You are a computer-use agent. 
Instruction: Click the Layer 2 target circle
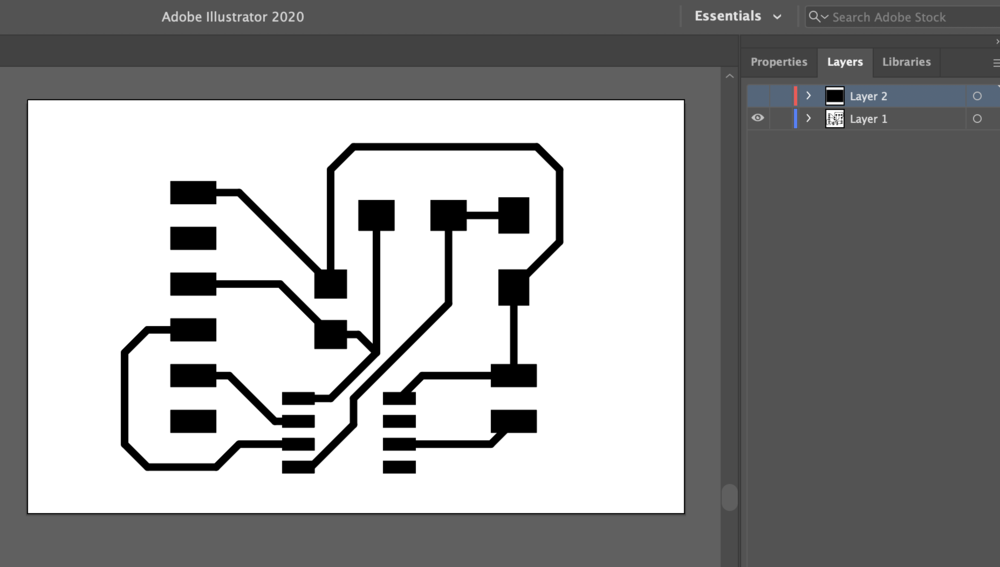[x=977, y=96]
